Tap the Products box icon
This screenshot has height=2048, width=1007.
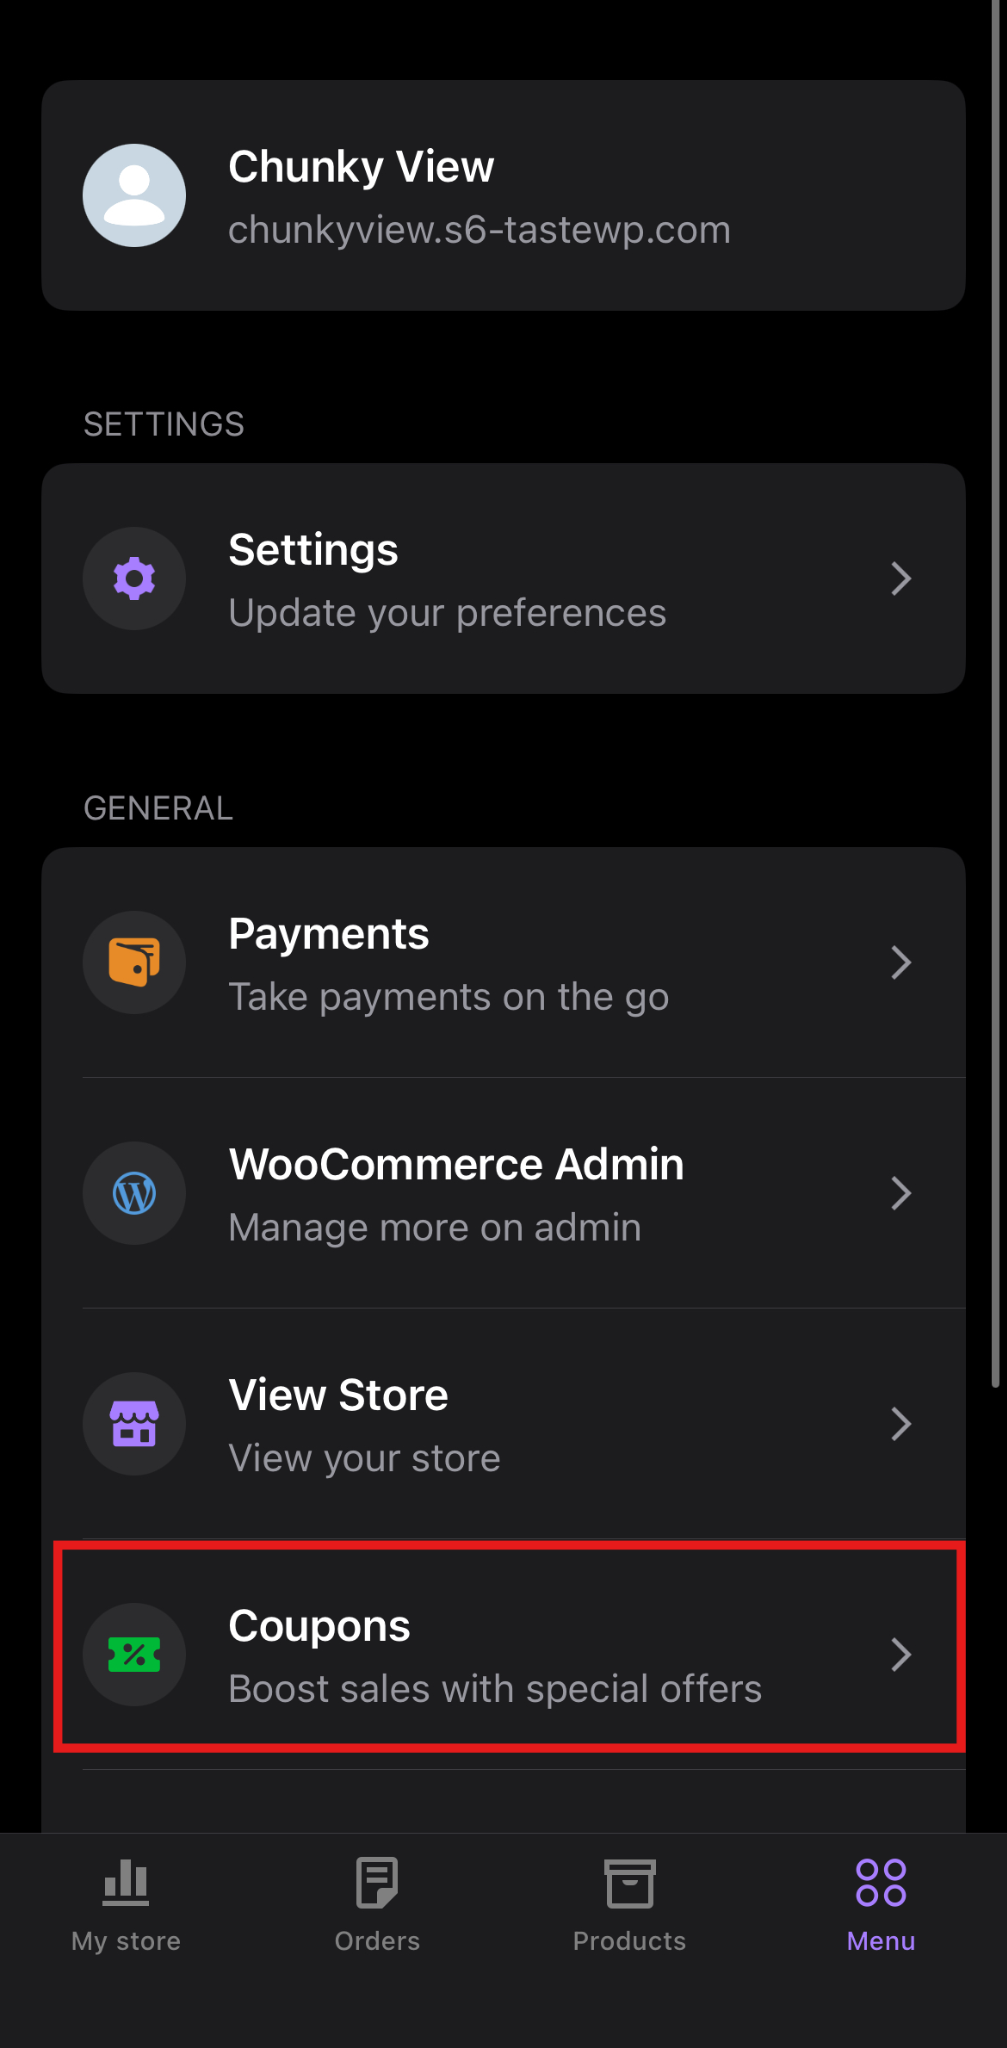tap(629, 1883)
